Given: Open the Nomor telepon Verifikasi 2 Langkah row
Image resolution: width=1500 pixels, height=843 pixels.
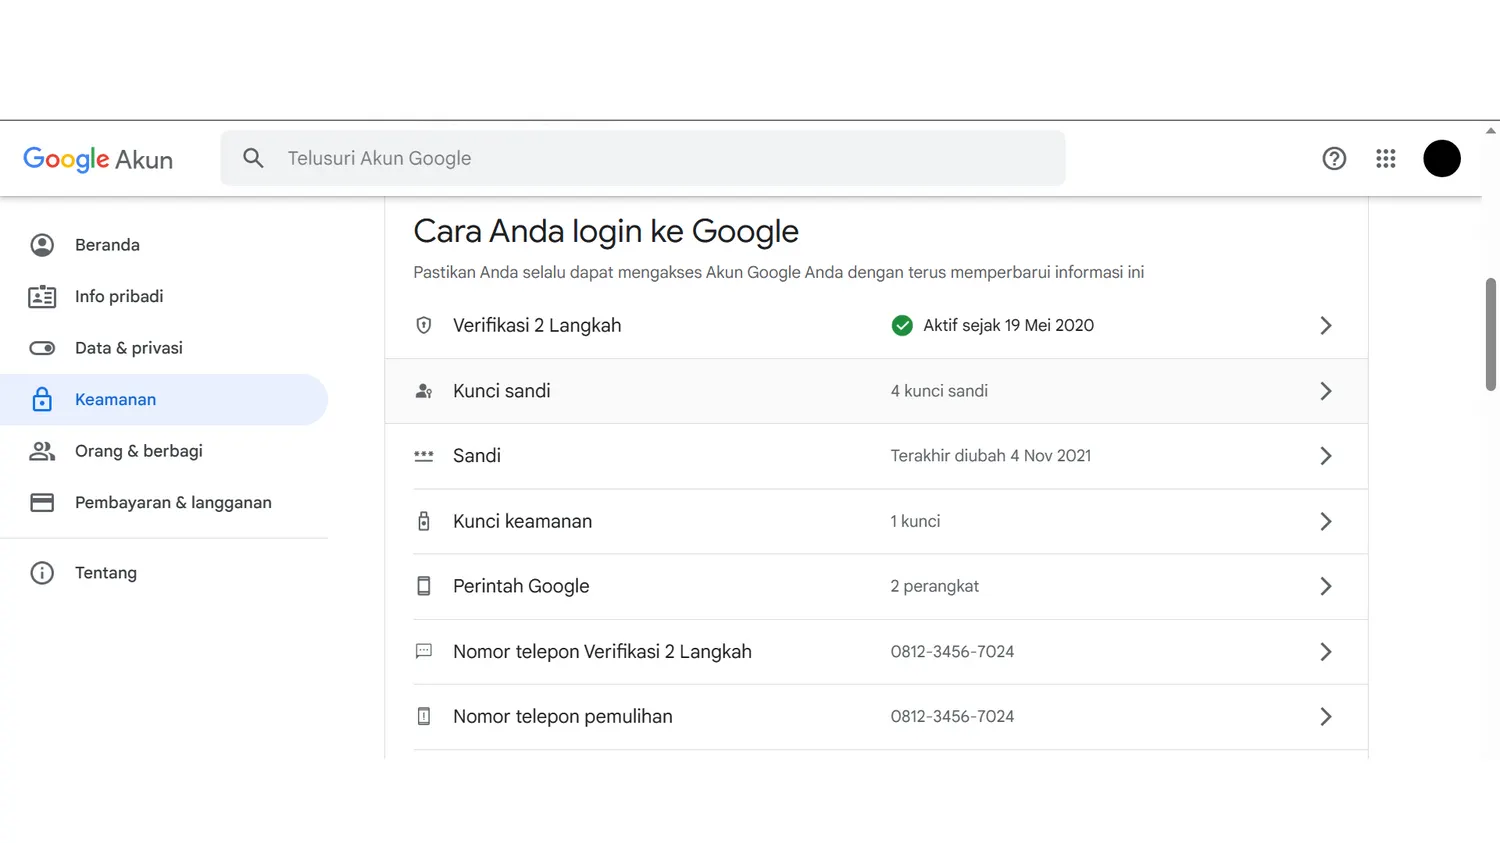Looking at the screenshot, I should [602, 652].
